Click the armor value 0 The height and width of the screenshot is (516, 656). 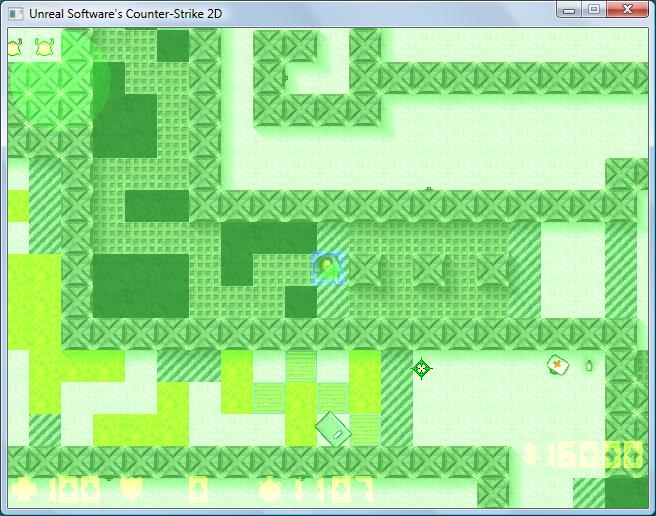click(198, 490)
